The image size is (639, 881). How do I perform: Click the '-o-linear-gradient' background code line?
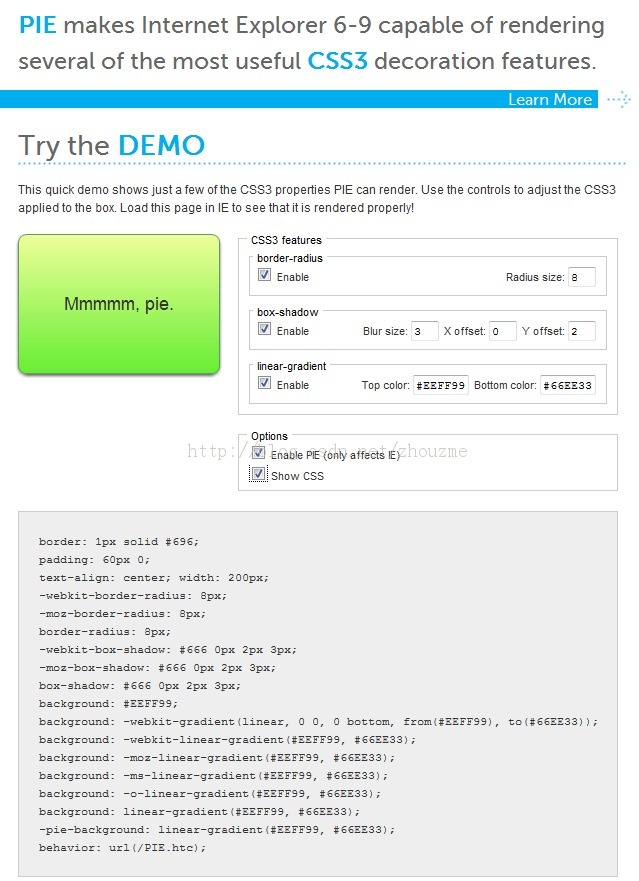click(210, 793)
